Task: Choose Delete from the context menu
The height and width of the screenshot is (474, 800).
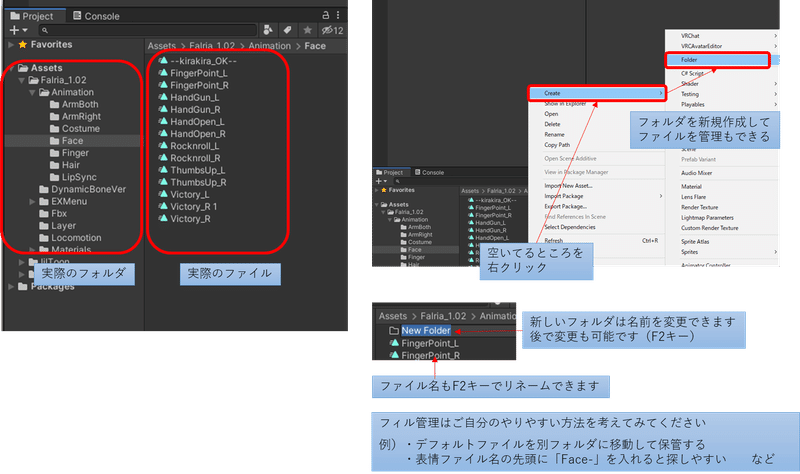Action: (x=552, y=124)
